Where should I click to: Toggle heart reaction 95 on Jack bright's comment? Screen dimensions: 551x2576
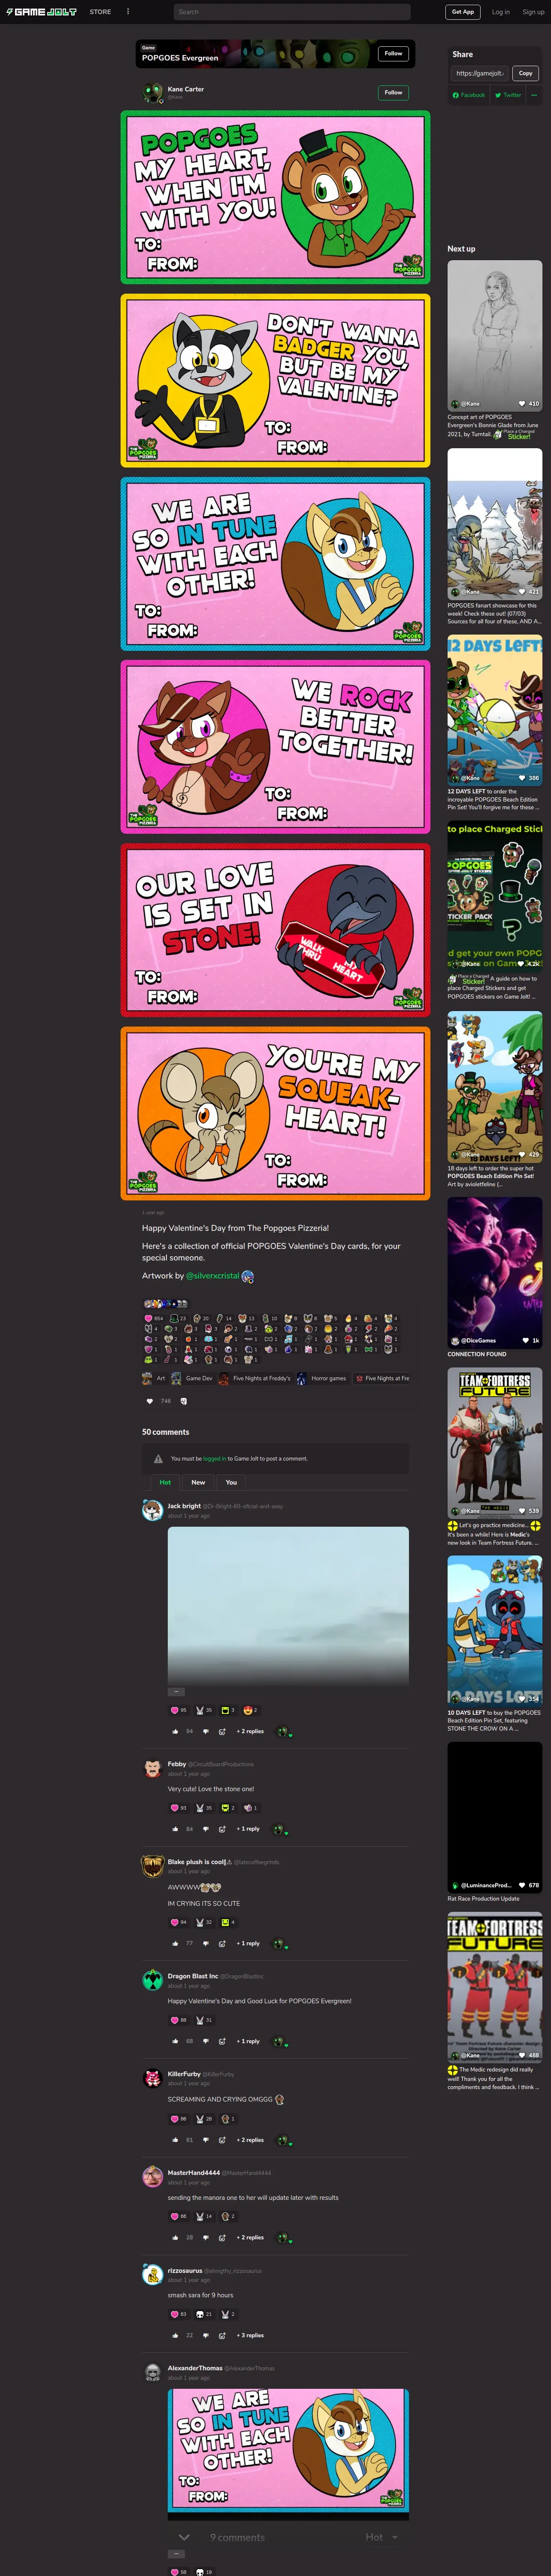pos(179,1710)
